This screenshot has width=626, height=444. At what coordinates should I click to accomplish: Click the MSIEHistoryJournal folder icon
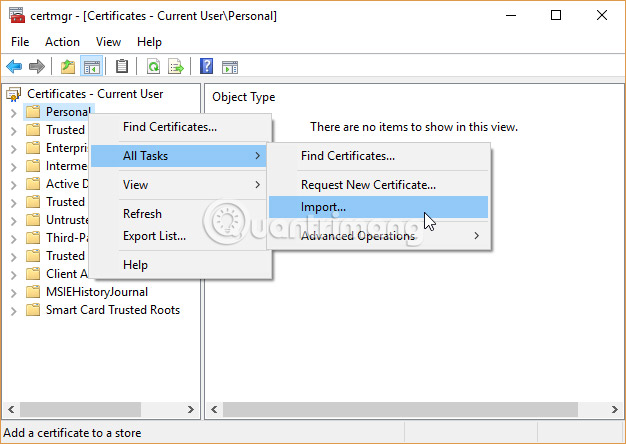coord(33,292)
